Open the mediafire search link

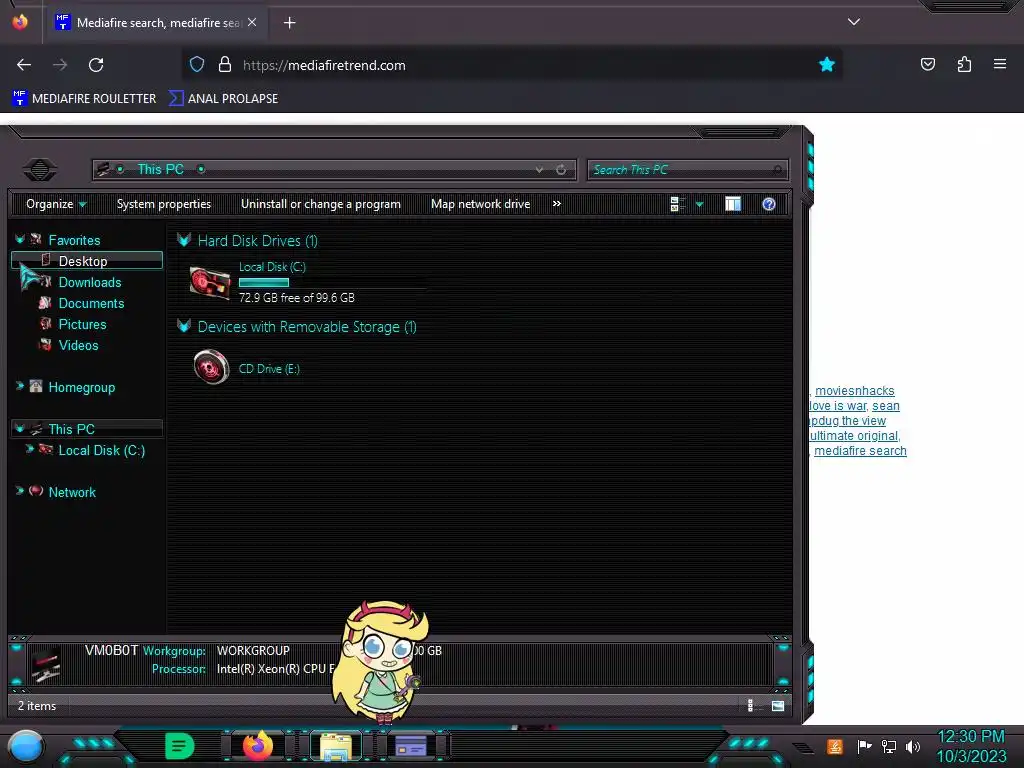860,451
